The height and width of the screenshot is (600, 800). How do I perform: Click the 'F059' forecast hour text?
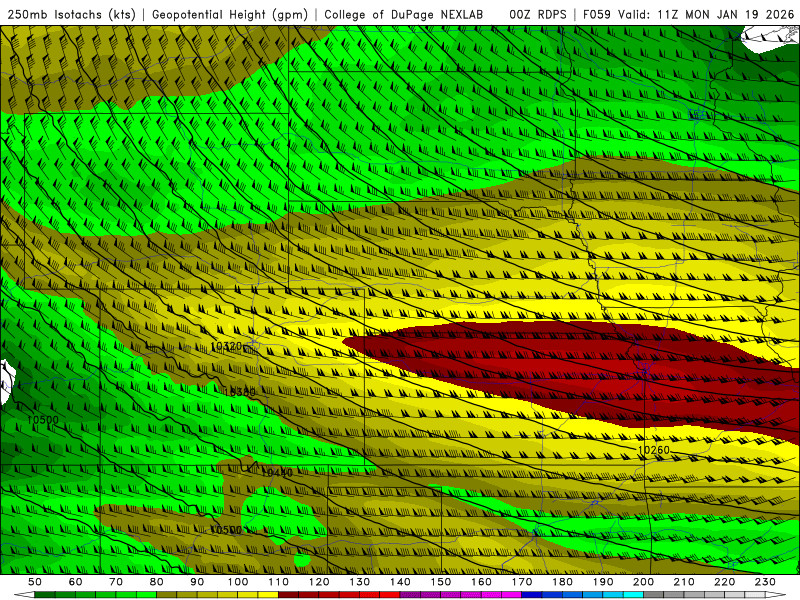tap(597, 15)
